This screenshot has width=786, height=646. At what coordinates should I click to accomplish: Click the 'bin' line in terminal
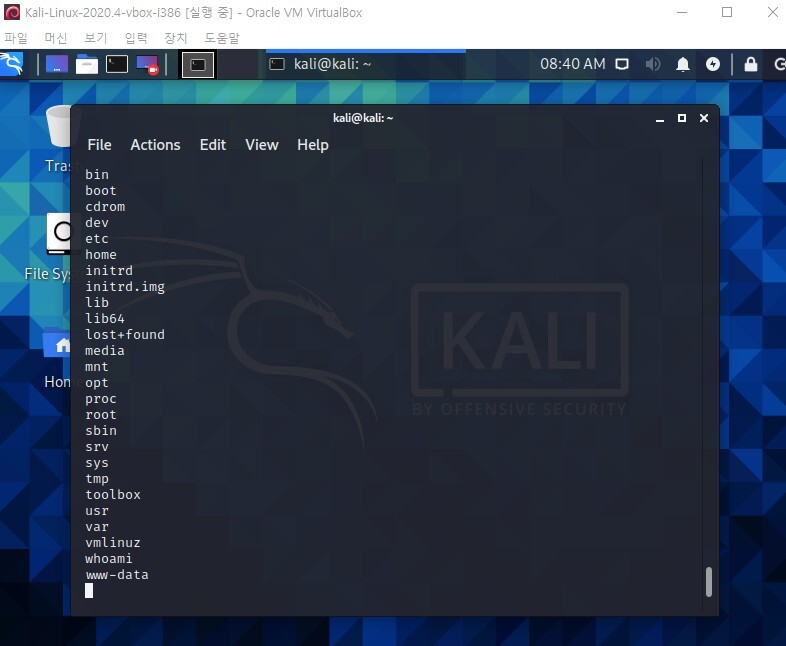tap(97, 174)
